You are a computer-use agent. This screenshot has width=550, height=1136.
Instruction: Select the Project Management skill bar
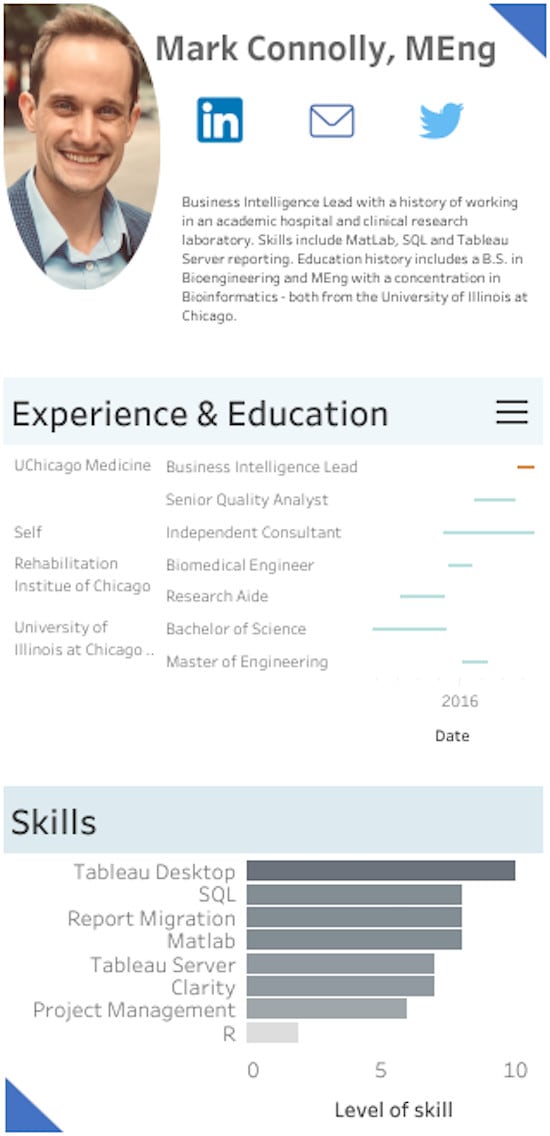click(x=326, y=1009)
